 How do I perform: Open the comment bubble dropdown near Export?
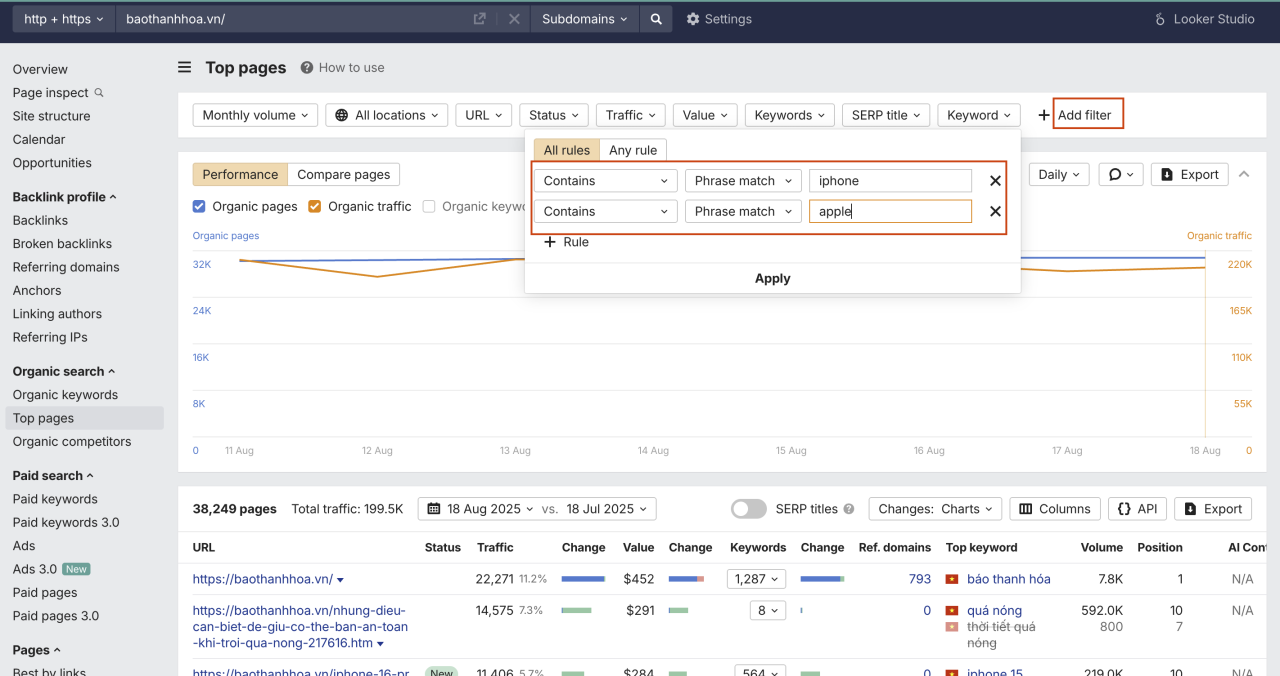1121,174
